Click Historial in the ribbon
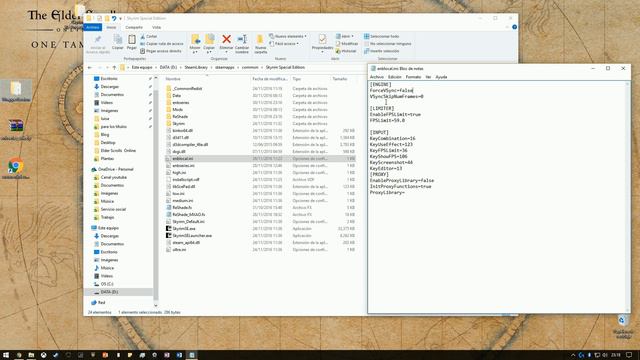Screen dimensions: 640x360 click(x=346, y=51)
